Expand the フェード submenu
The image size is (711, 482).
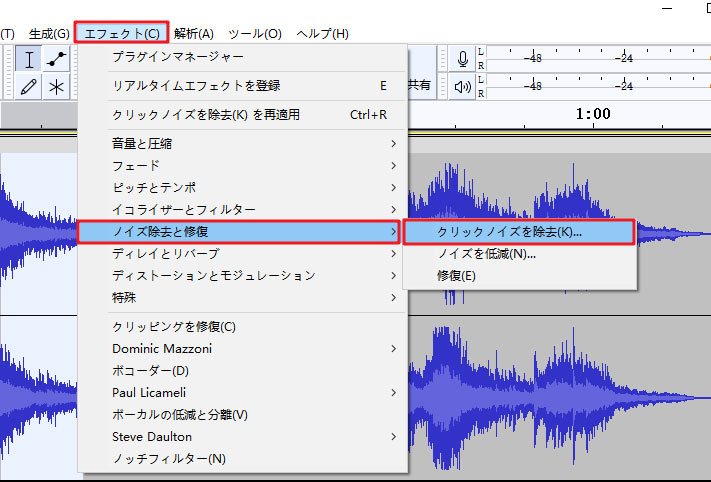point(243,166)
